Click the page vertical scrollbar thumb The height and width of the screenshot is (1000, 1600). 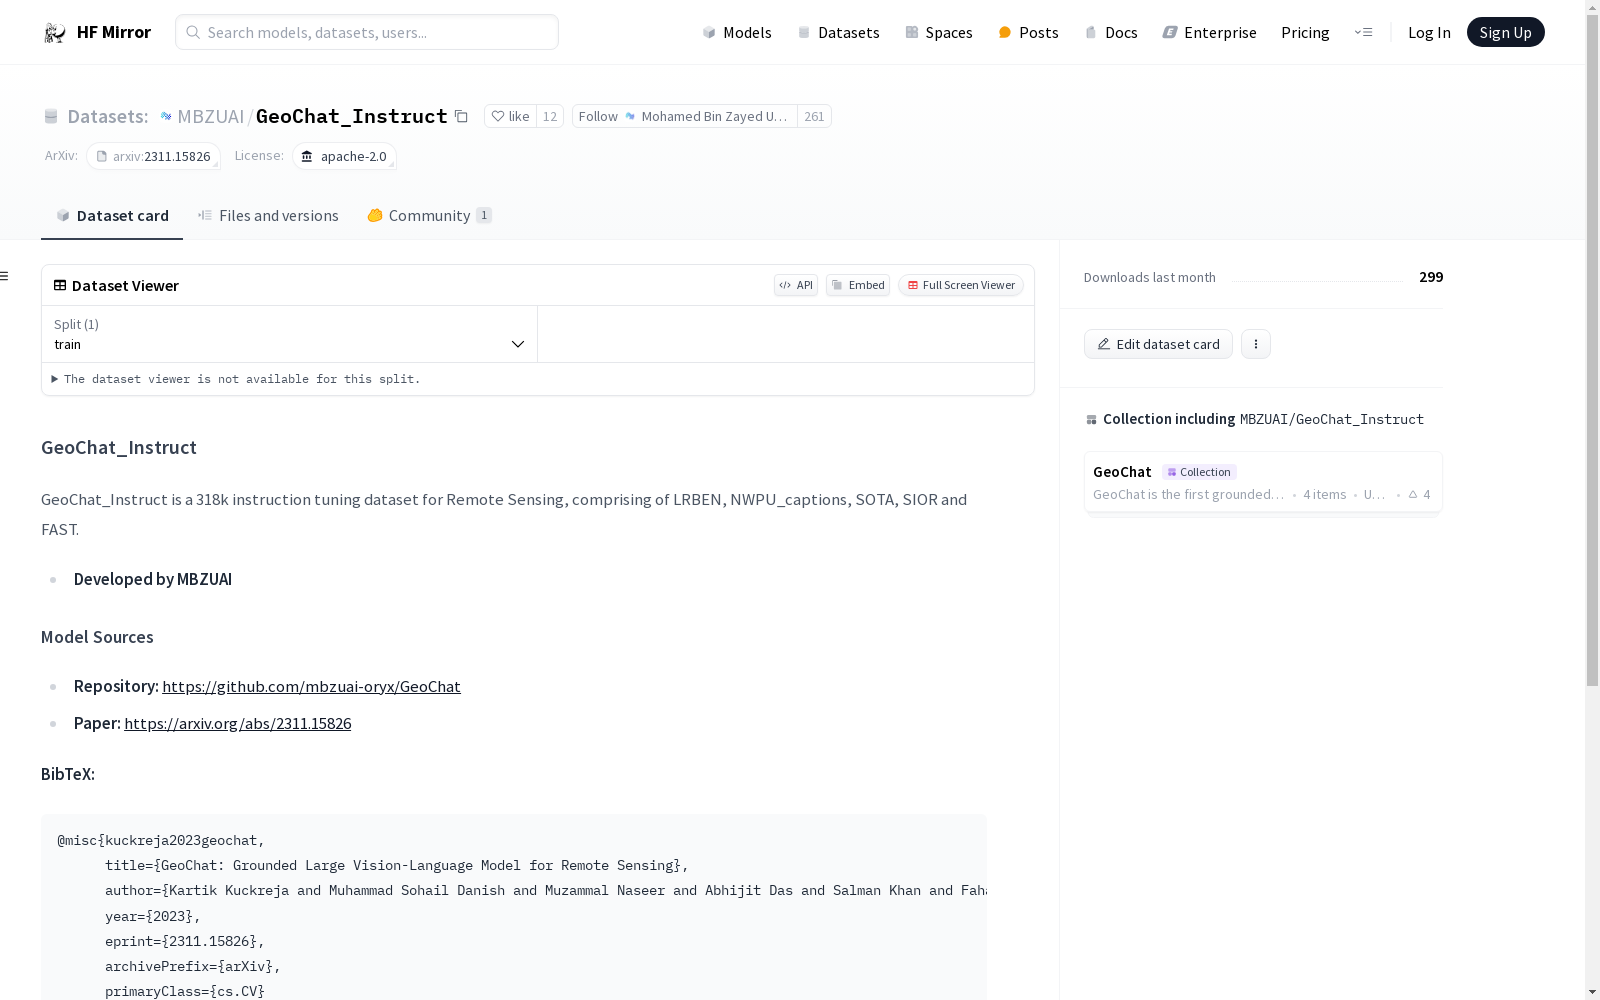[1592, 350]
